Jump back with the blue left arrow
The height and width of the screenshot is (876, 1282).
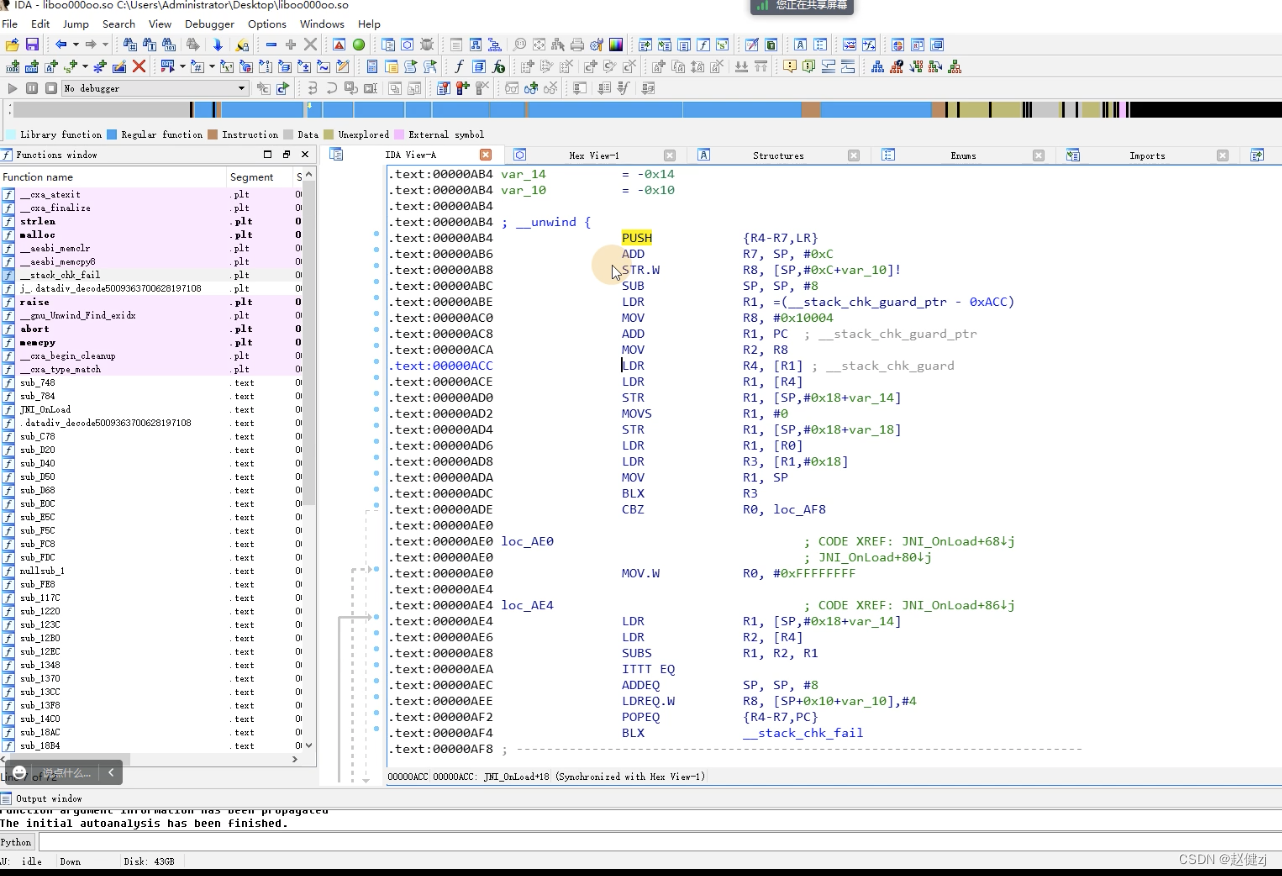pos(61,45)
